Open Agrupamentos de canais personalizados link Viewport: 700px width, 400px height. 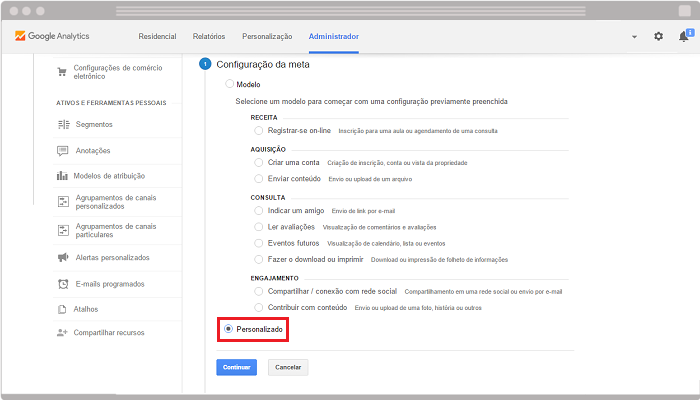[116, 202]
